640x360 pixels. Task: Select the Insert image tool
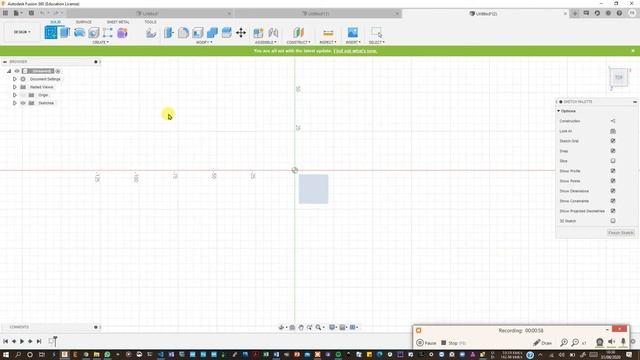[353, 32]
